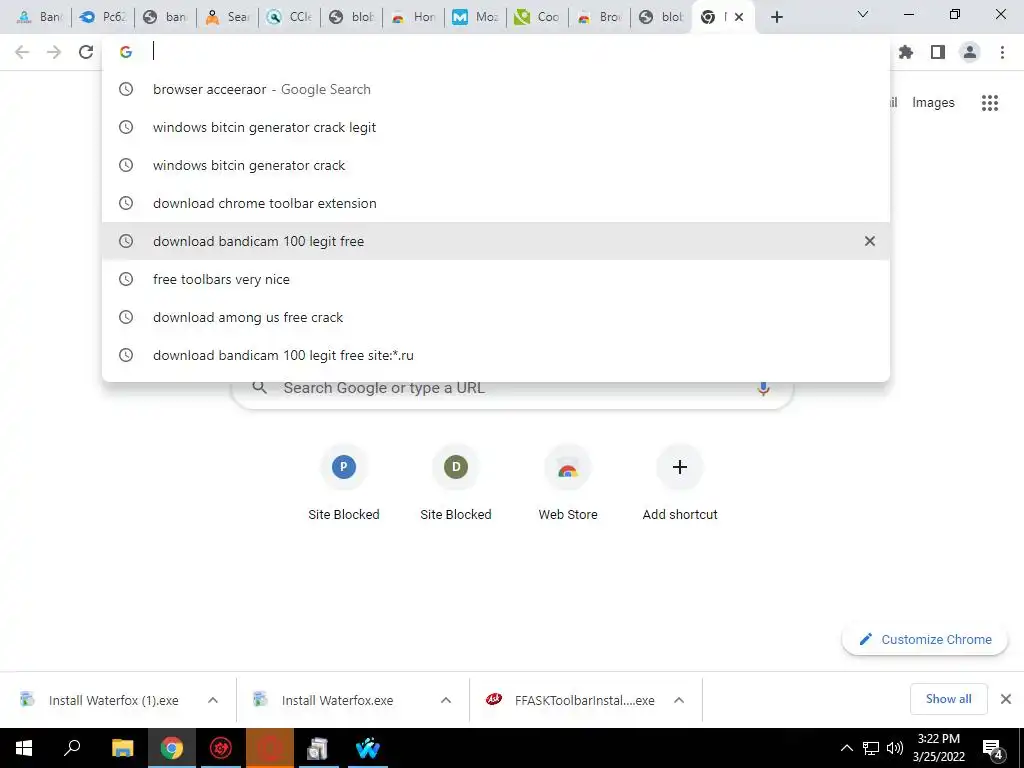Open File Explorer from taskbar
Viewport: 1024px width, 768px height.
coord(122,748)
